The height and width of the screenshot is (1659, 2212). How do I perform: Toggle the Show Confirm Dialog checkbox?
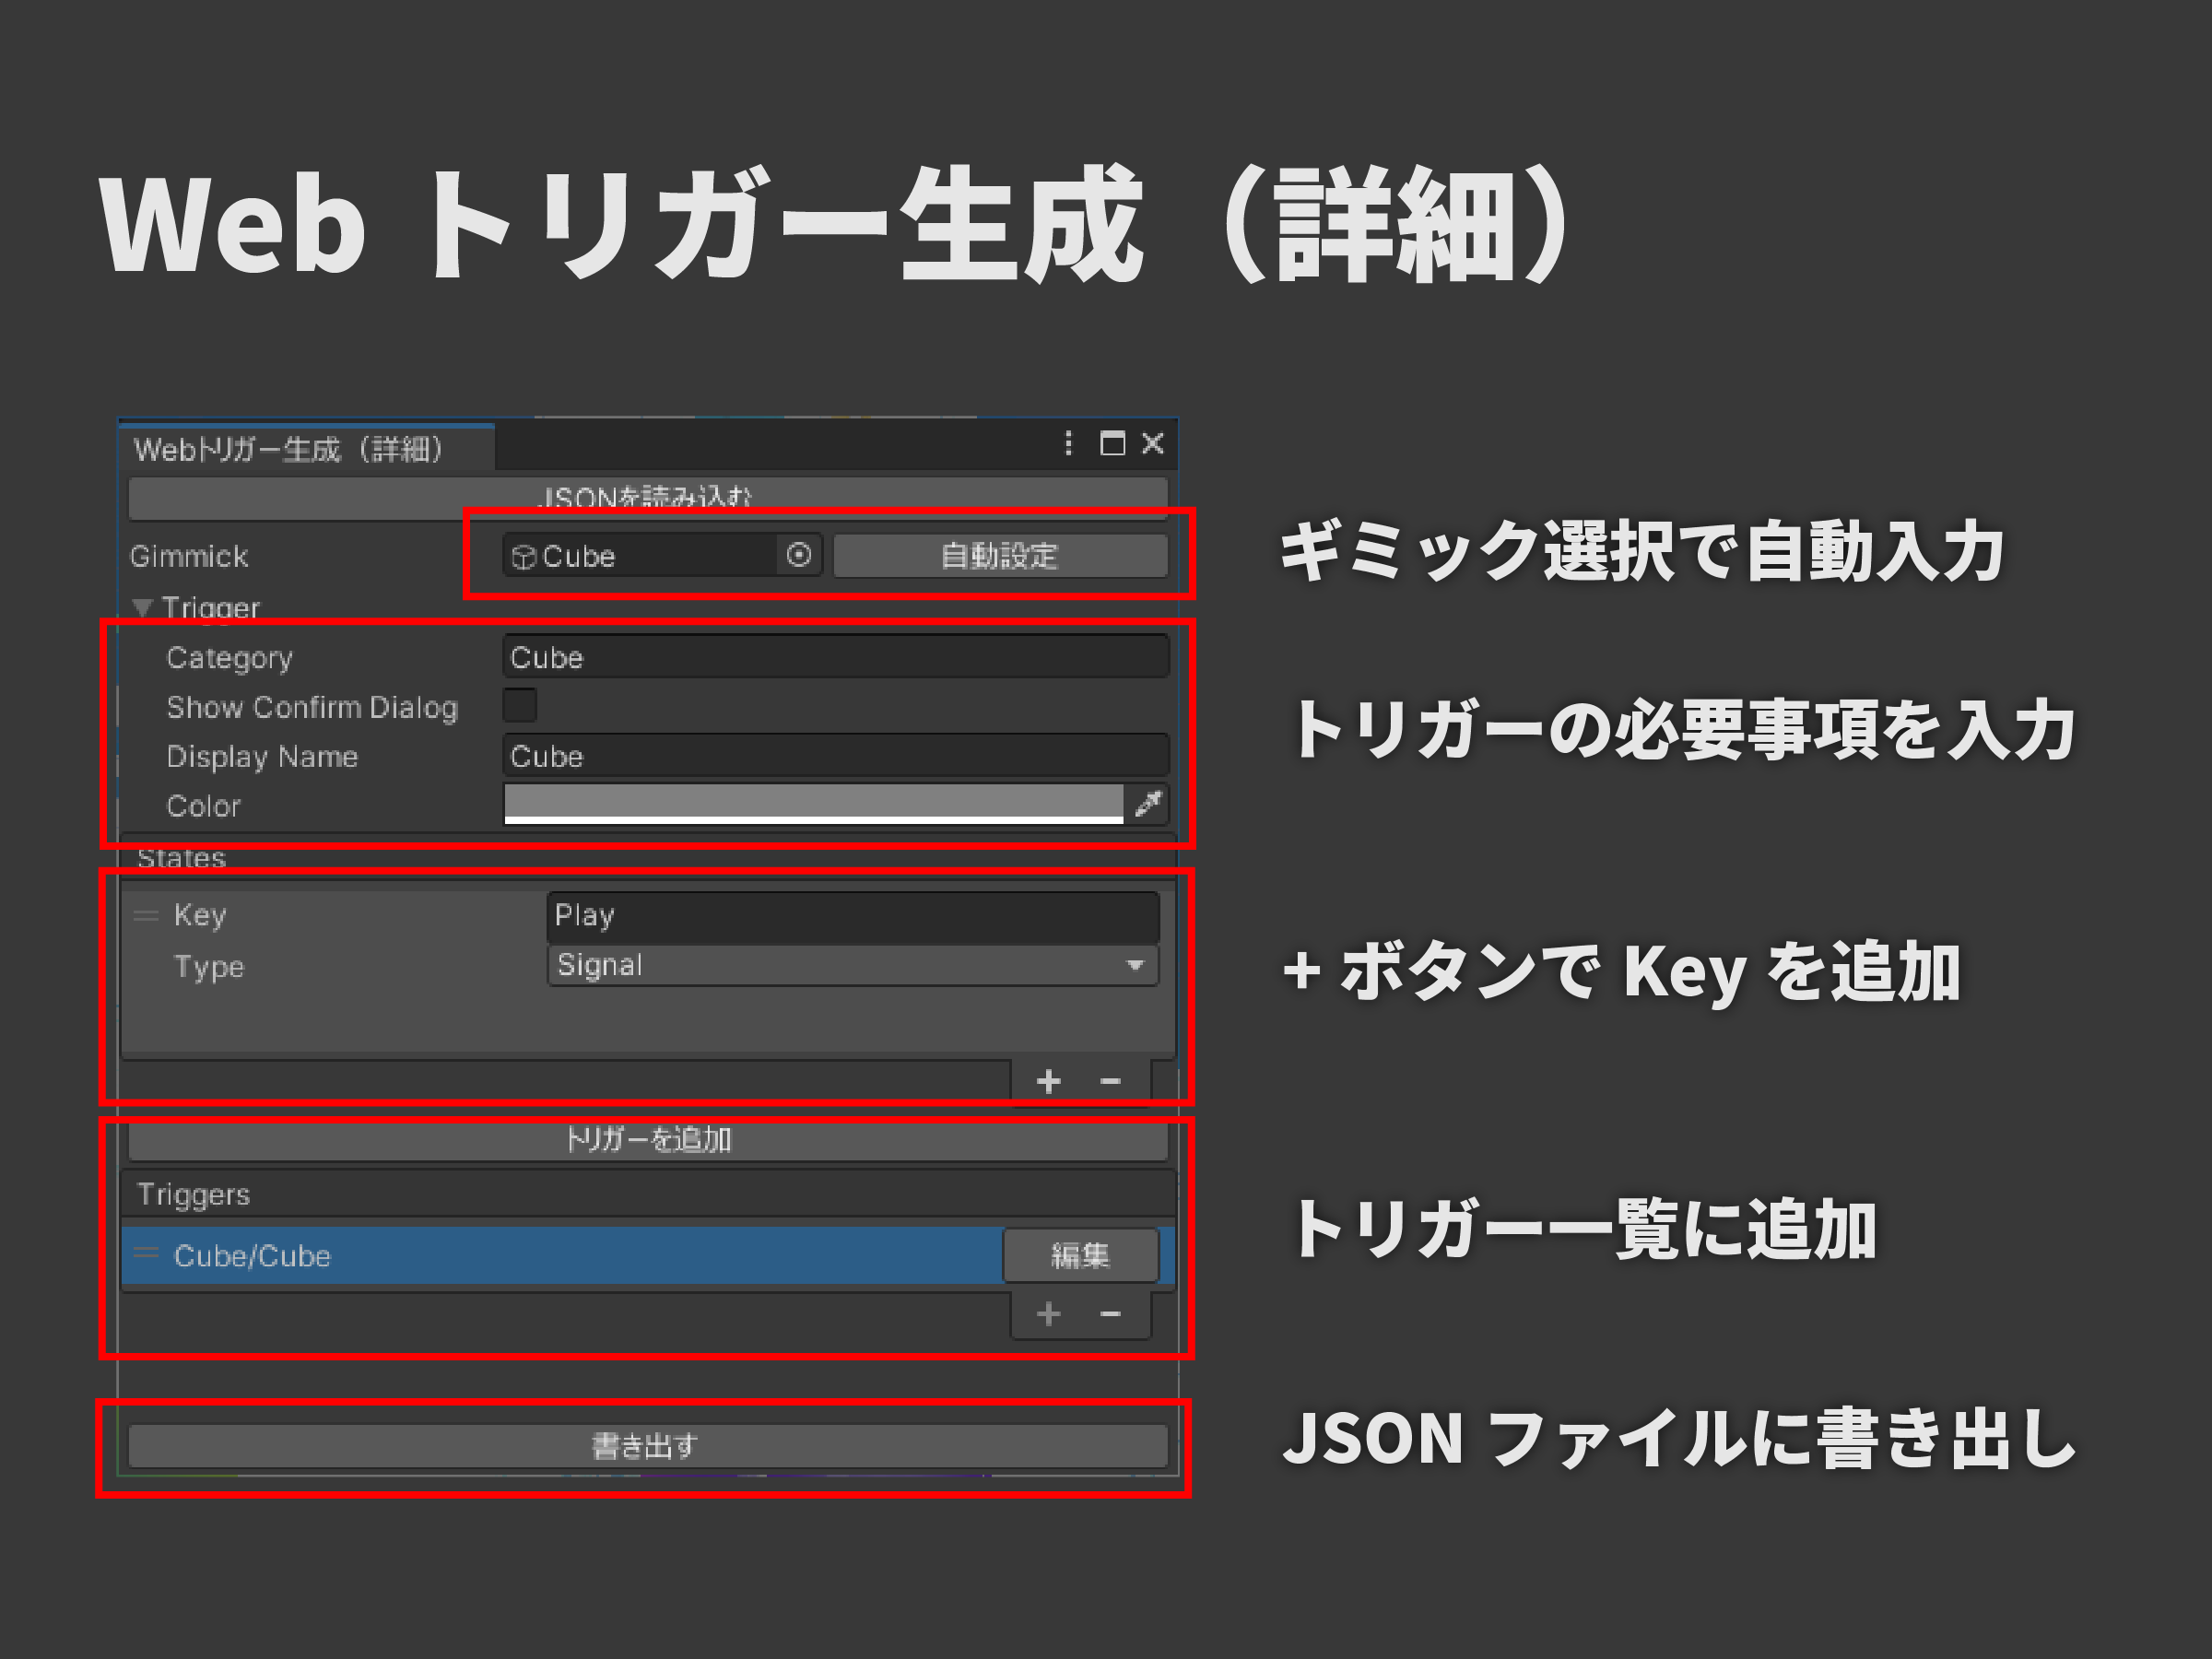(519, 705)
